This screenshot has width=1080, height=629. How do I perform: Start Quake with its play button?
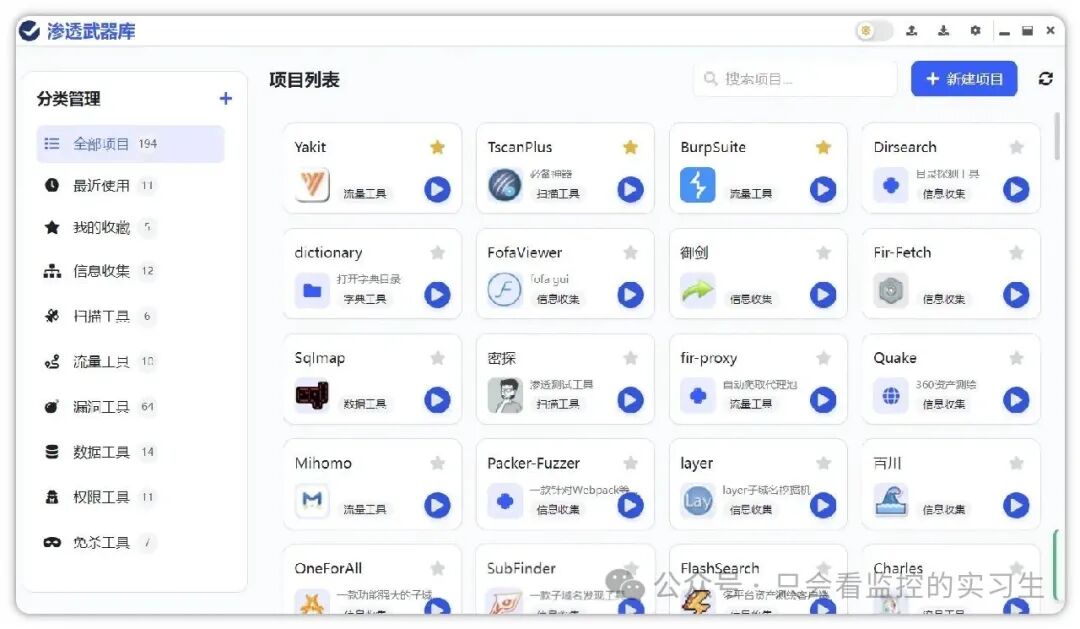(x=1015, y=400)
